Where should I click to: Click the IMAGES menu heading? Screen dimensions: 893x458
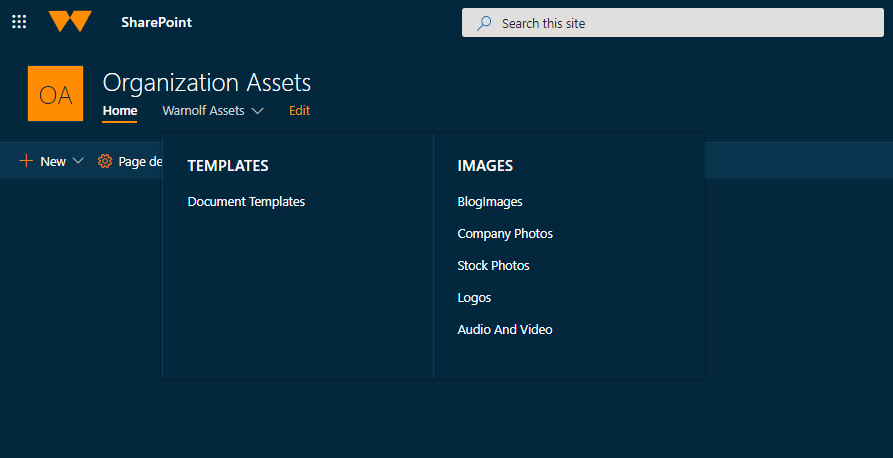(x=485, y=166)
